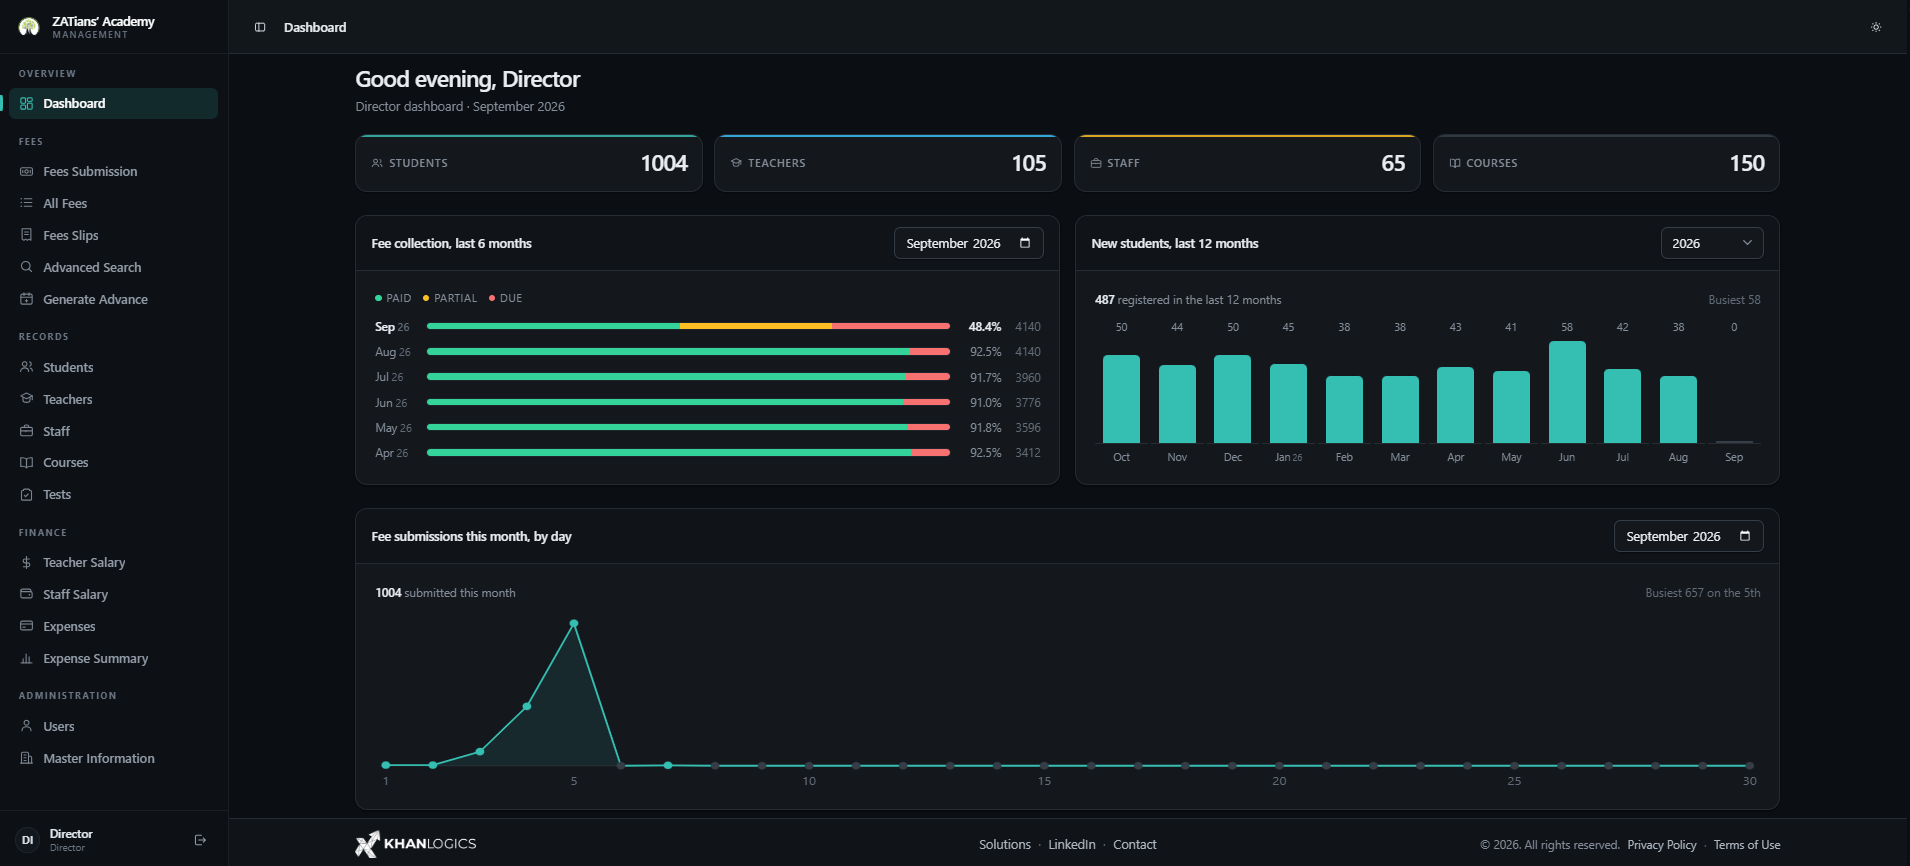
Task: Click the Fees Slips icon
Action: [27, 235]
